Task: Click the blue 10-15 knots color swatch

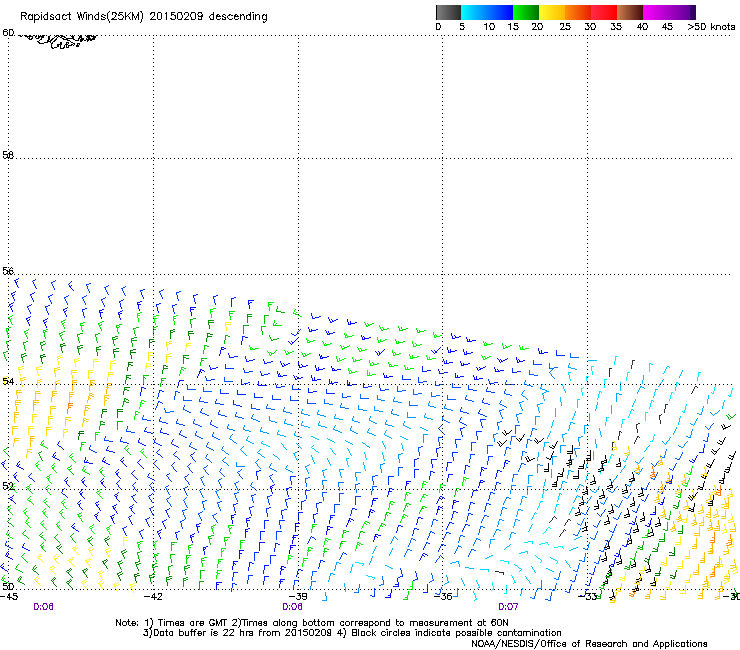Action: tap(500, 12)
